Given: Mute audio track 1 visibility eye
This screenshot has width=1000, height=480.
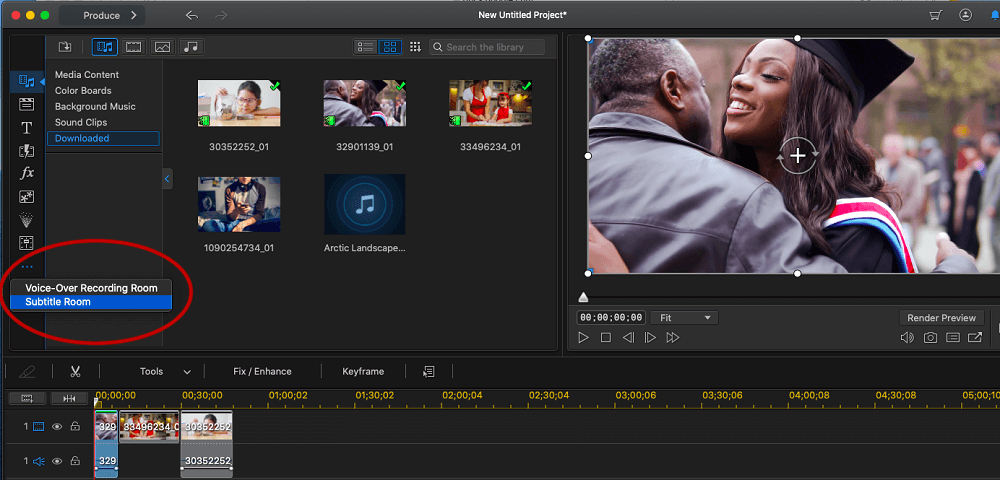Looking at the screenshot, I should pos(57,461).
